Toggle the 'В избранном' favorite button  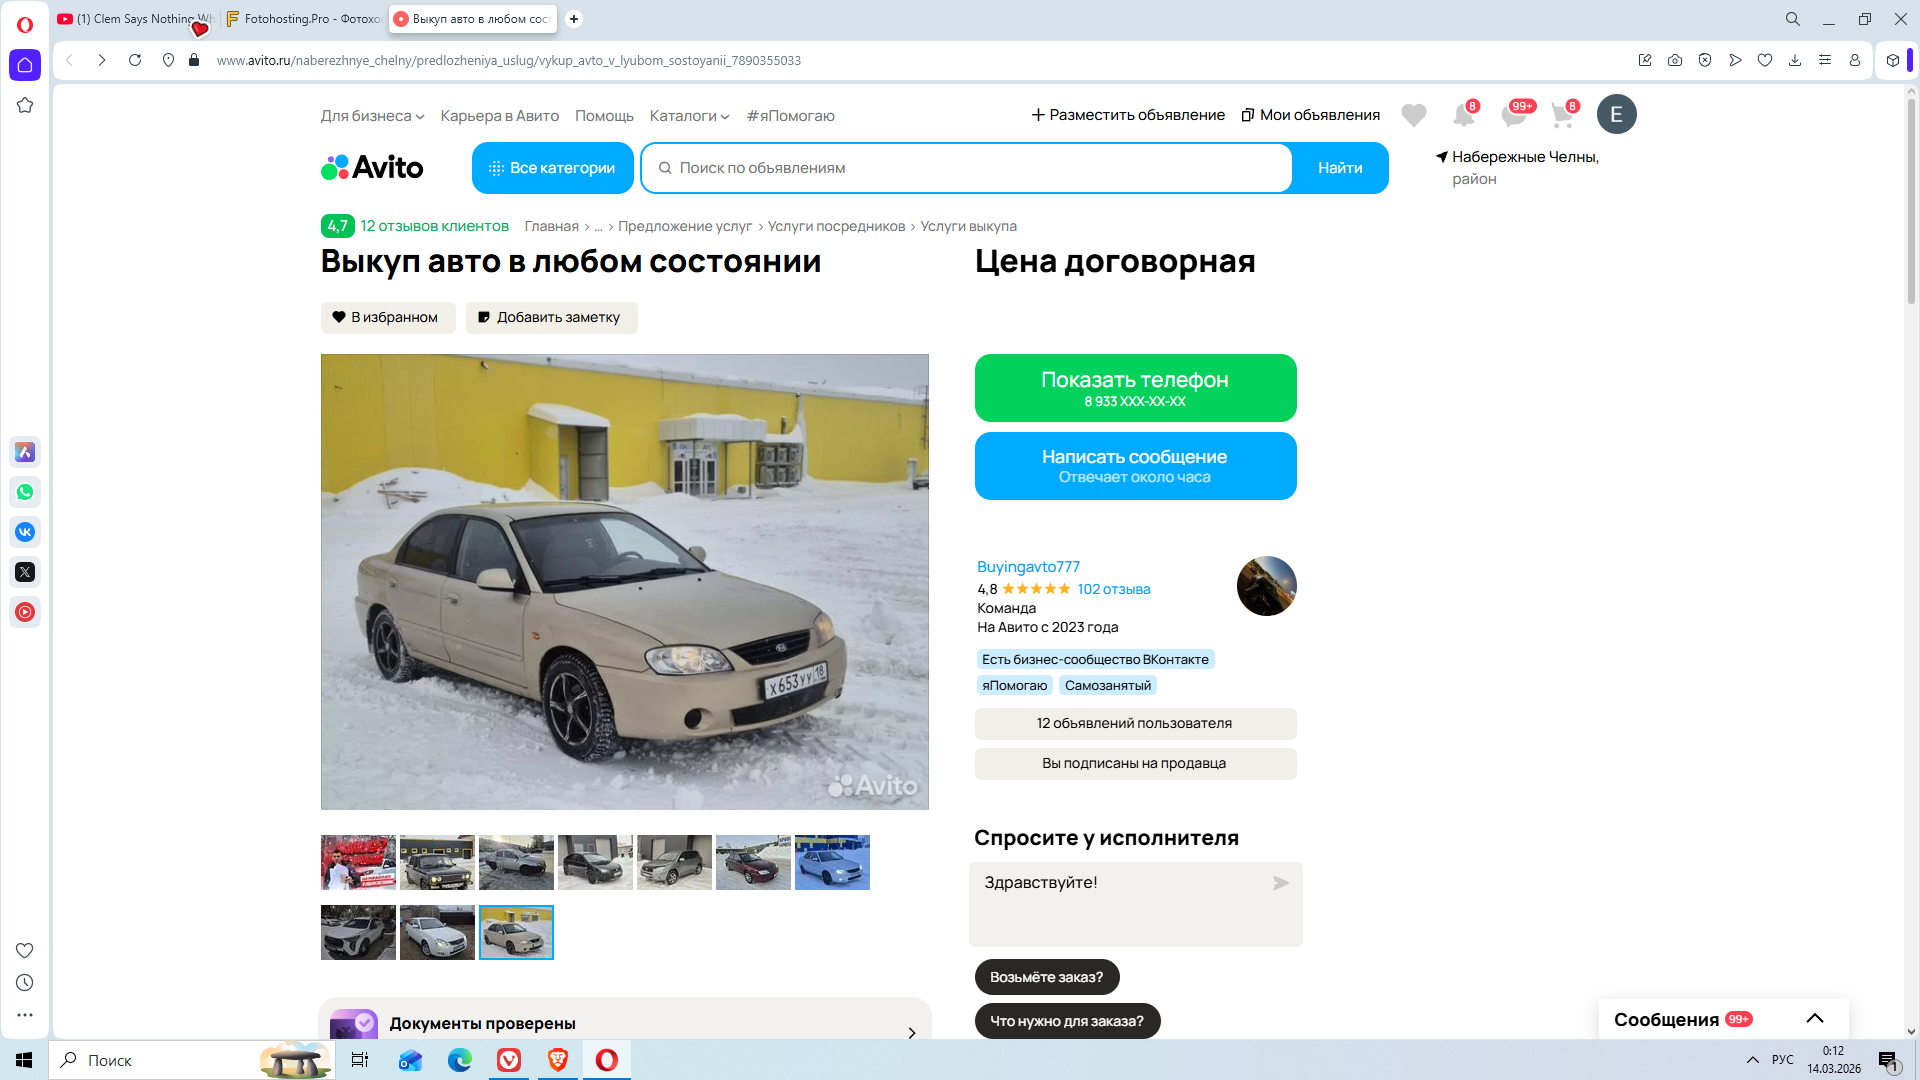click(x=388, y=317)
